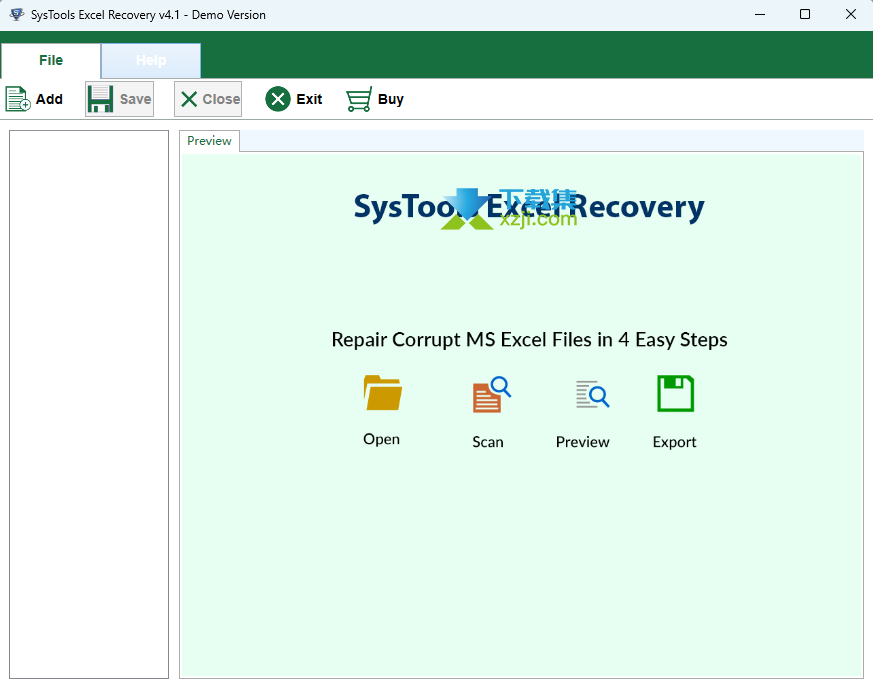The image size is (873, 684).
Task: Click inside the empty file list panel
Action: (89, 405)
